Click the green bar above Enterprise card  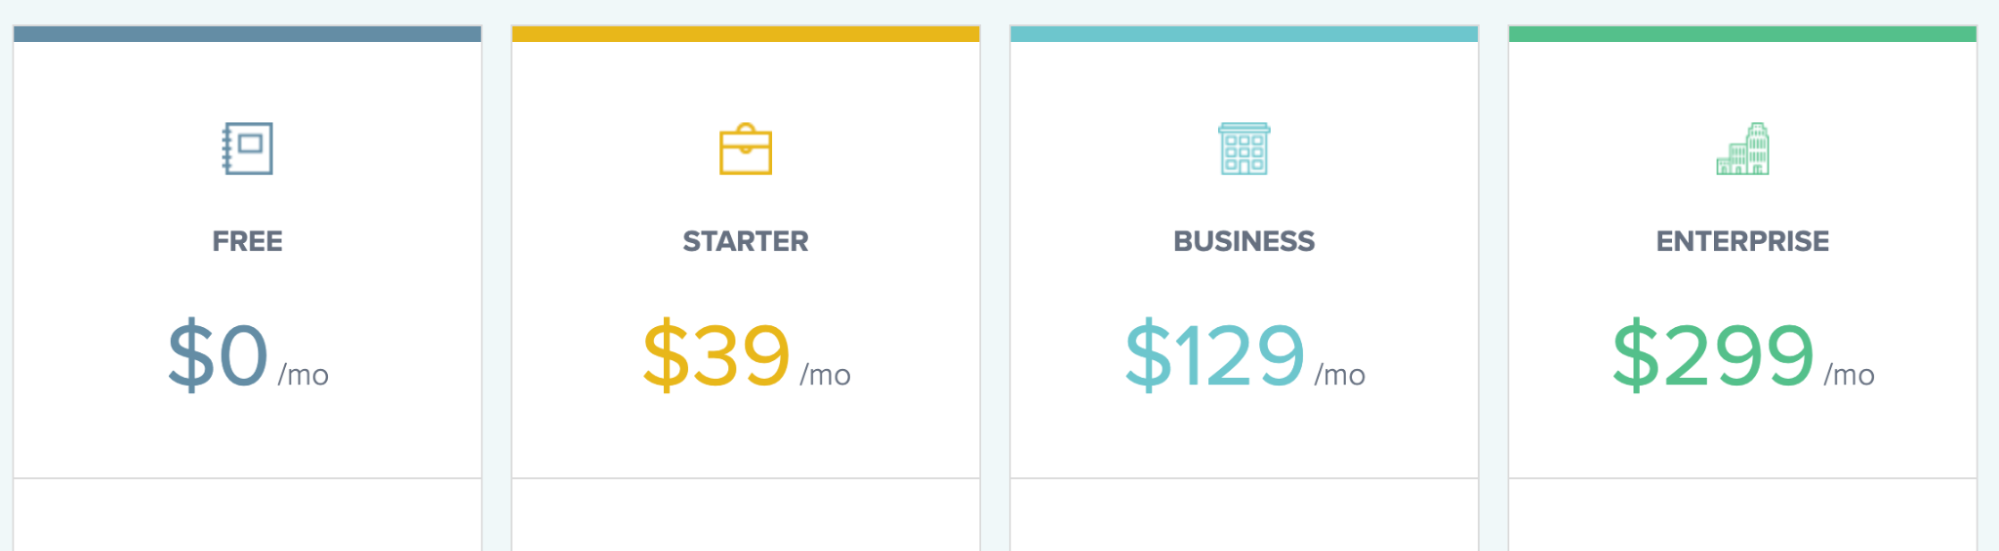(1743, 34)
